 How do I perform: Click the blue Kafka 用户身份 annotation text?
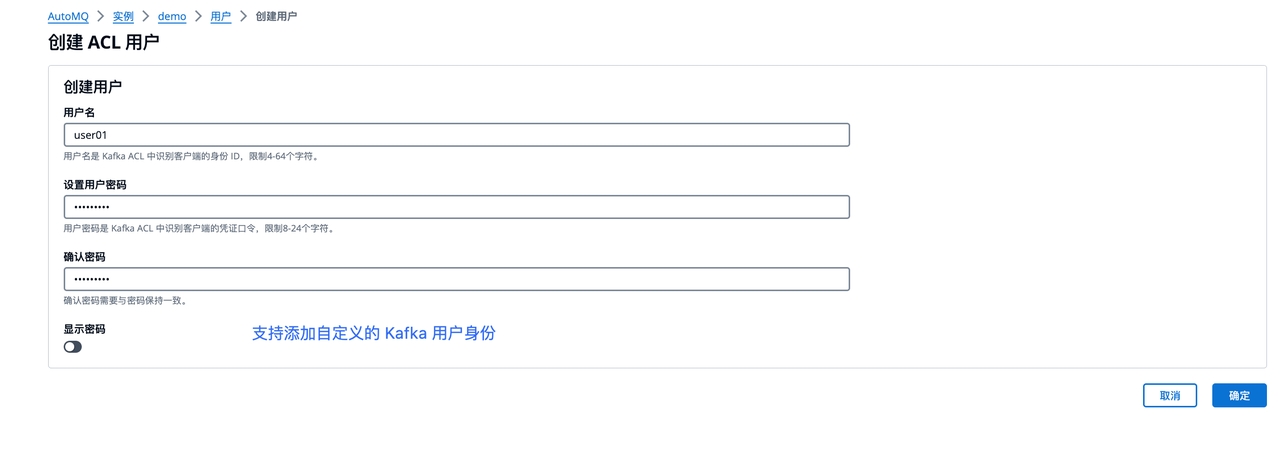tap(373, 334)
